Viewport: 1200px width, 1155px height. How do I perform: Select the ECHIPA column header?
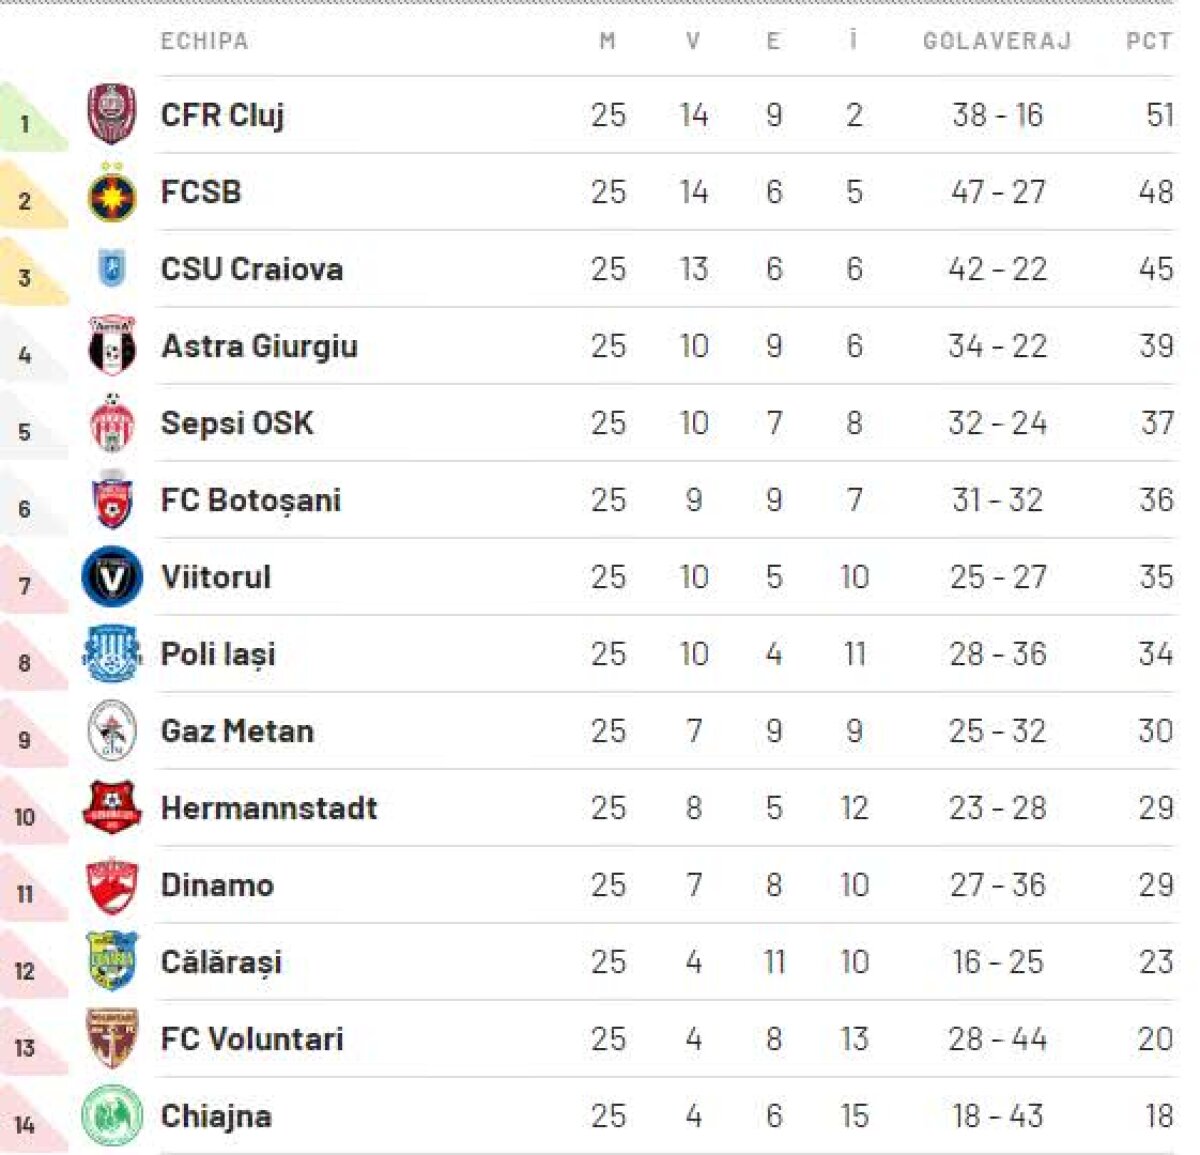point(204,41)
